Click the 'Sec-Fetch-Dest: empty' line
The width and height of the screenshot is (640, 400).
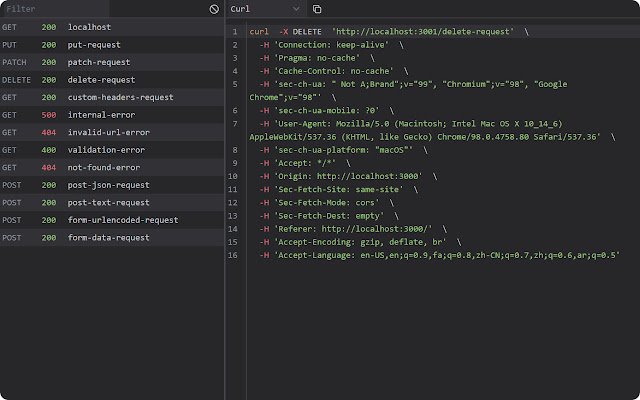click(329, 216)
